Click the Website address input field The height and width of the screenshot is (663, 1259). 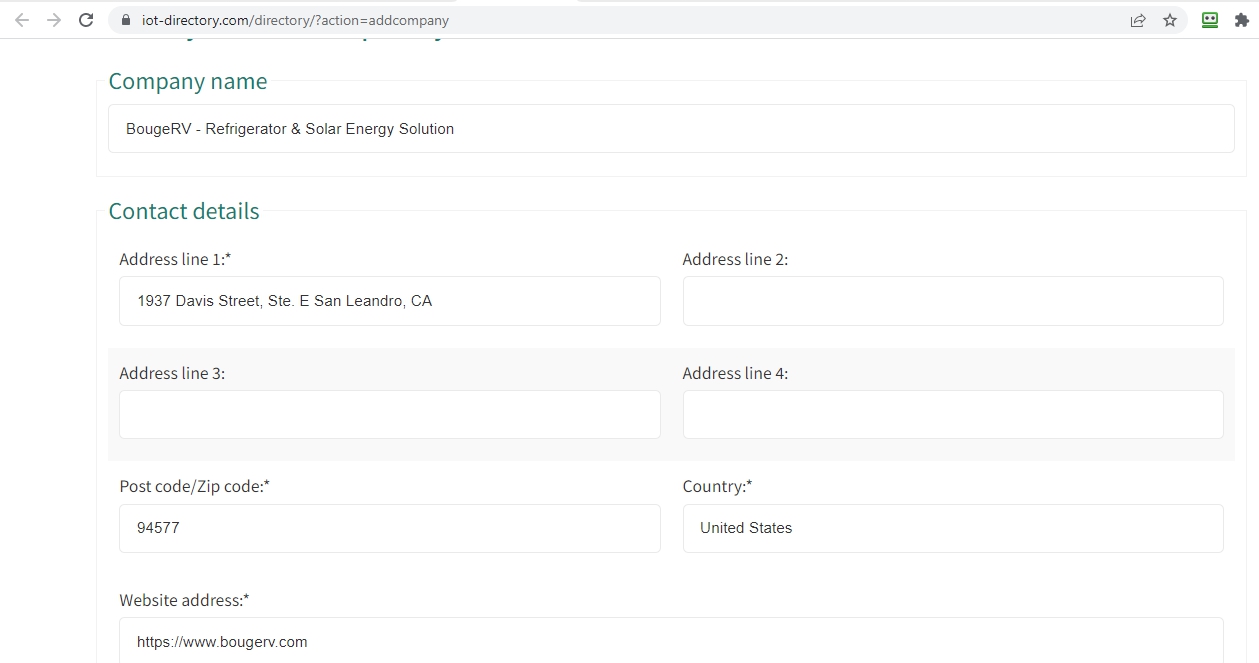pyautogui.click(x=670, y=641)
